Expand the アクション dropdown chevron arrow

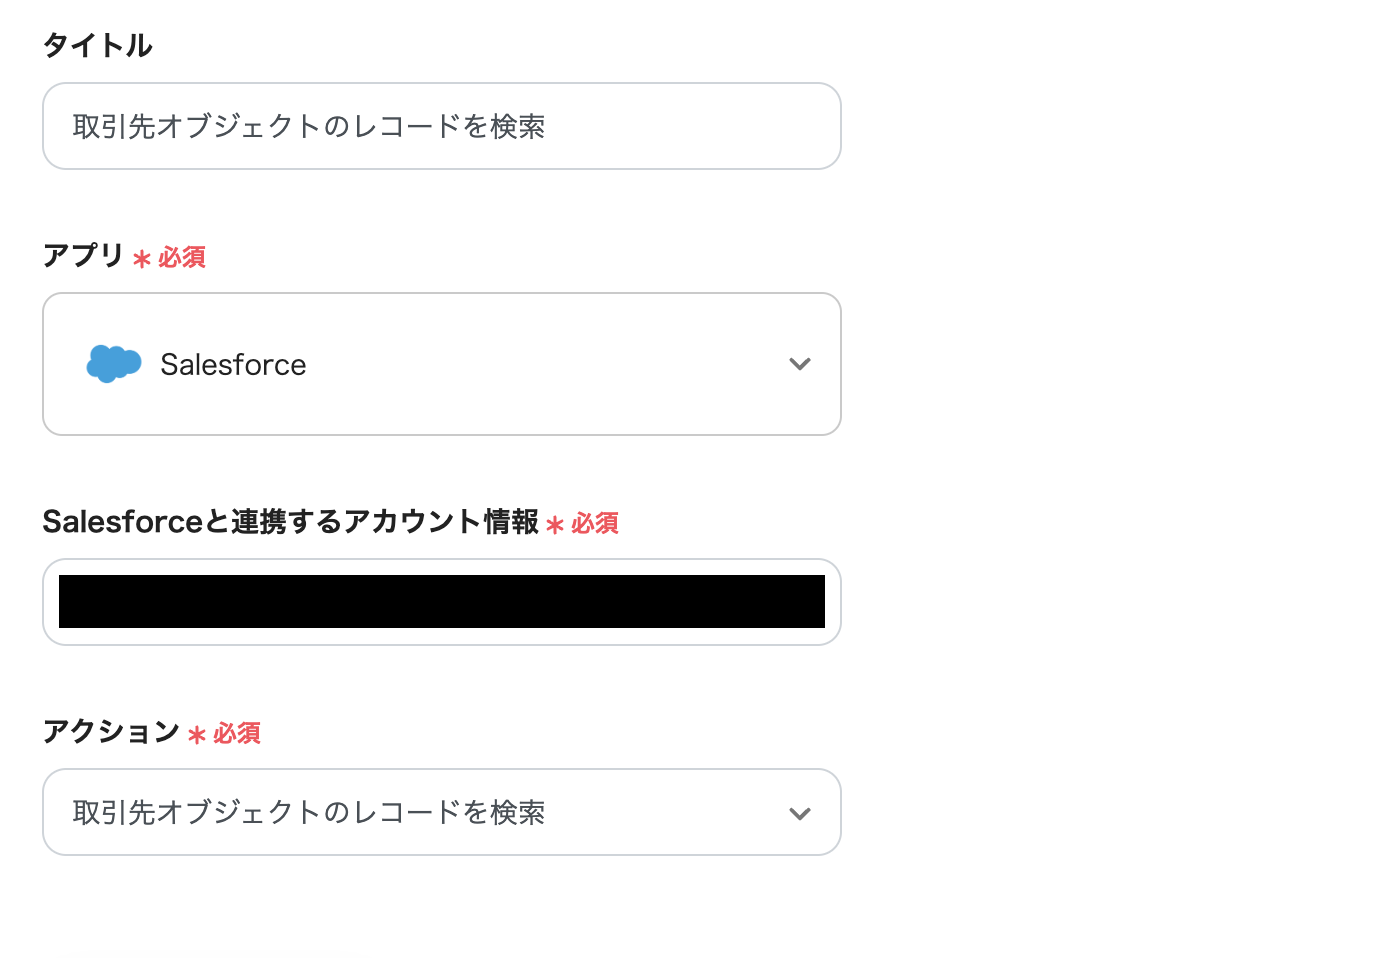click(x=799, y=813)
